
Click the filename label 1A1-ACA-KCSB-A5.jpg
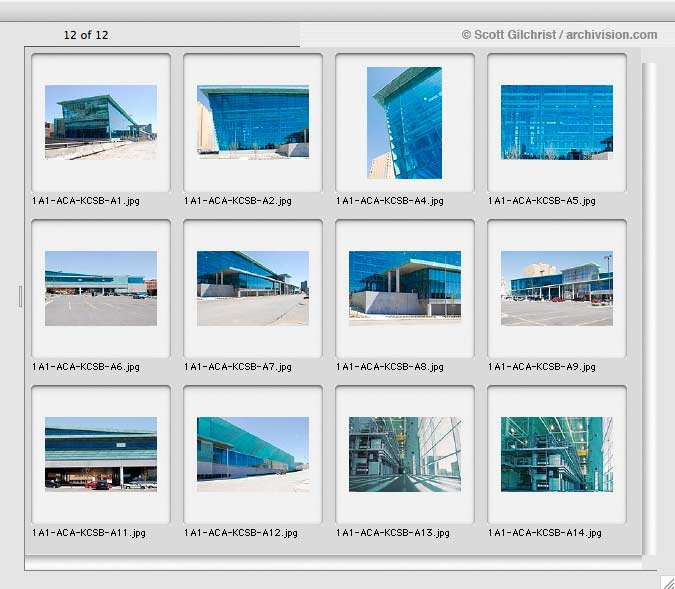[542, 201]
